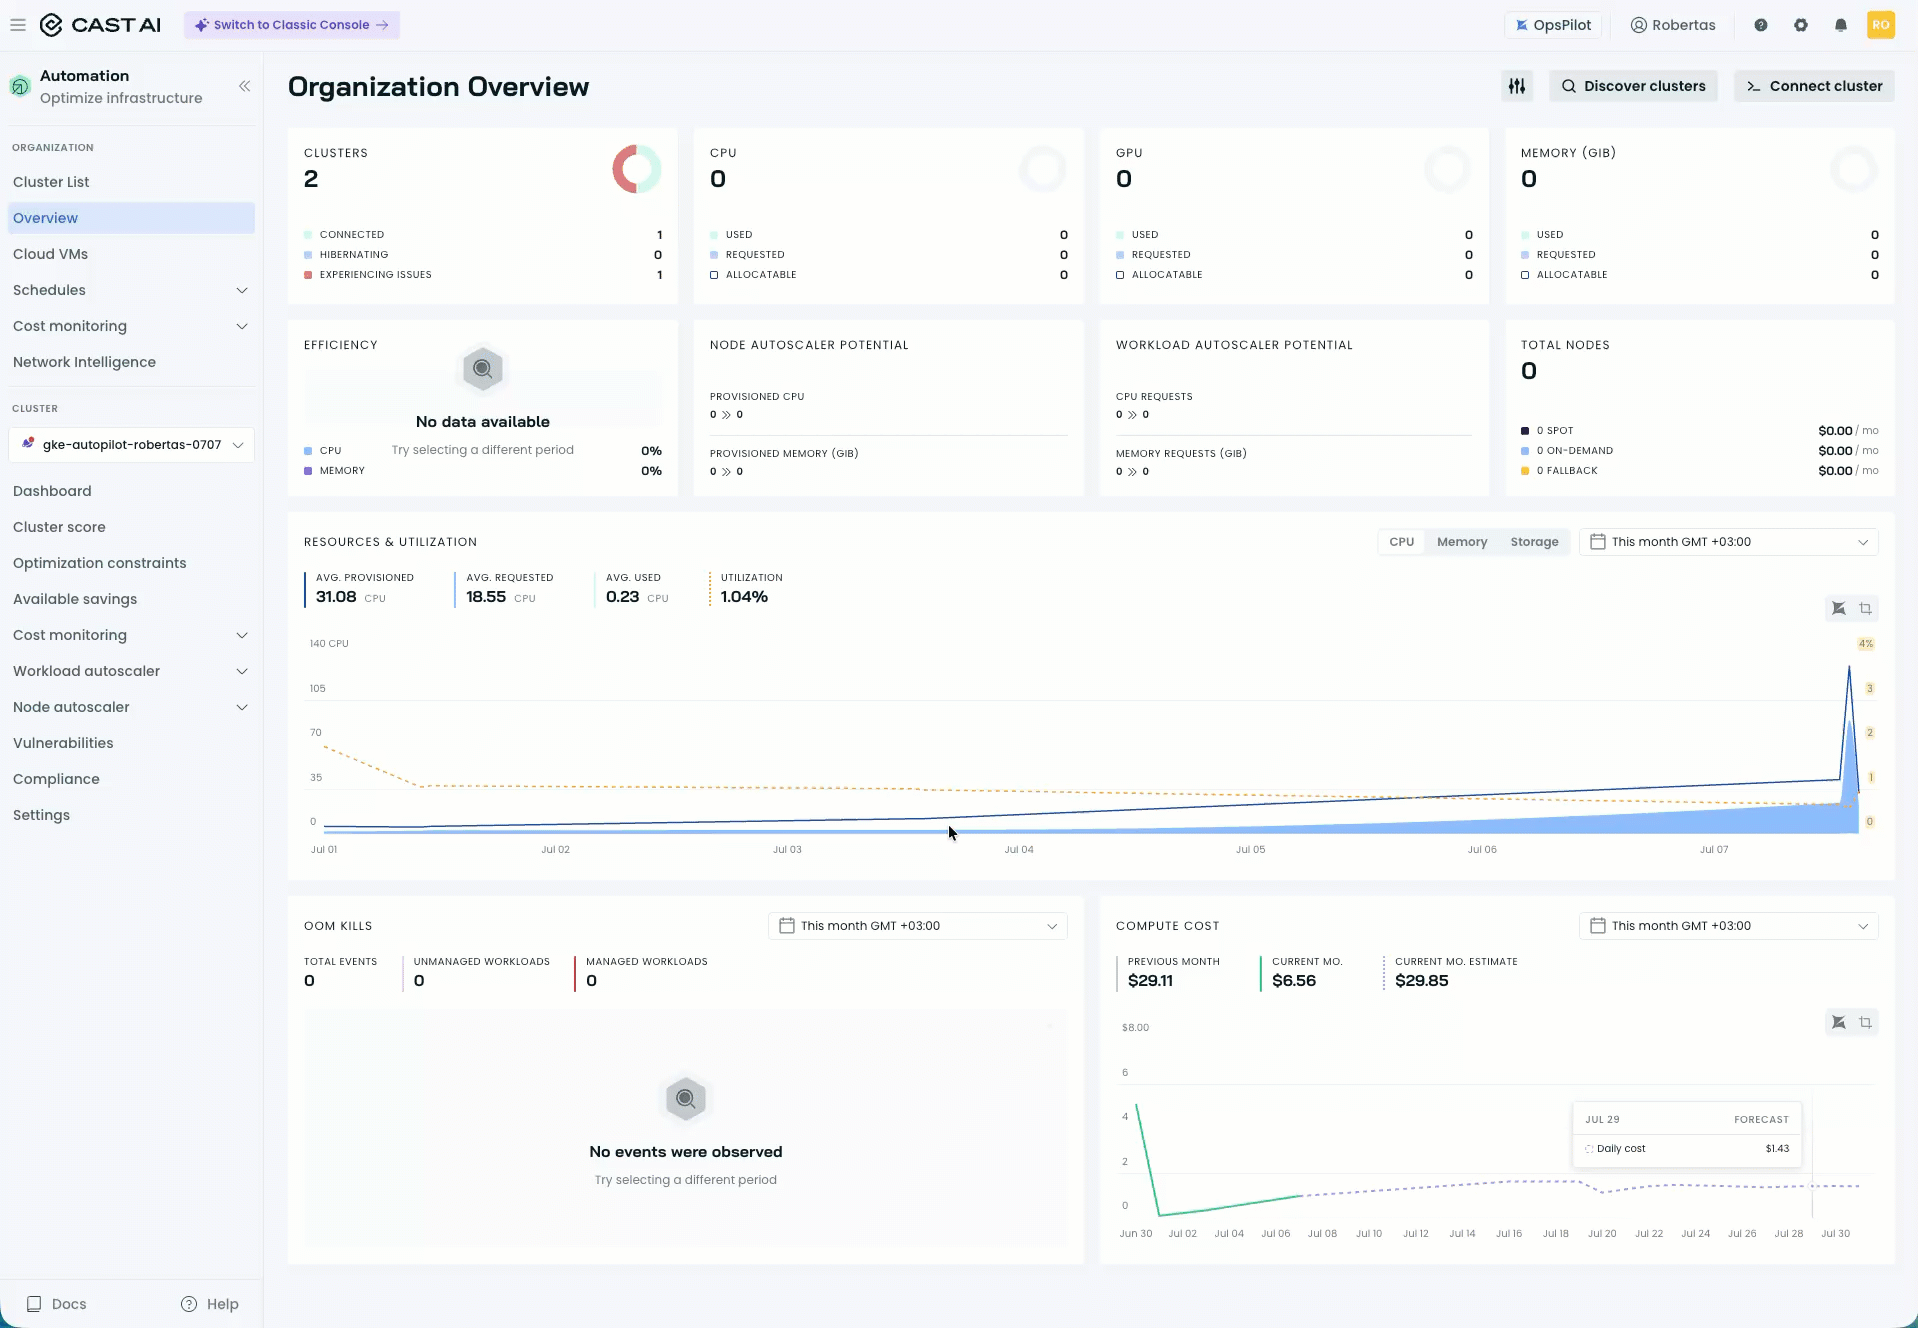Click crop icon on Resources & Utilization chart
The width and height of the screenshot is (1918, 1328).
tap(1865, 609)
